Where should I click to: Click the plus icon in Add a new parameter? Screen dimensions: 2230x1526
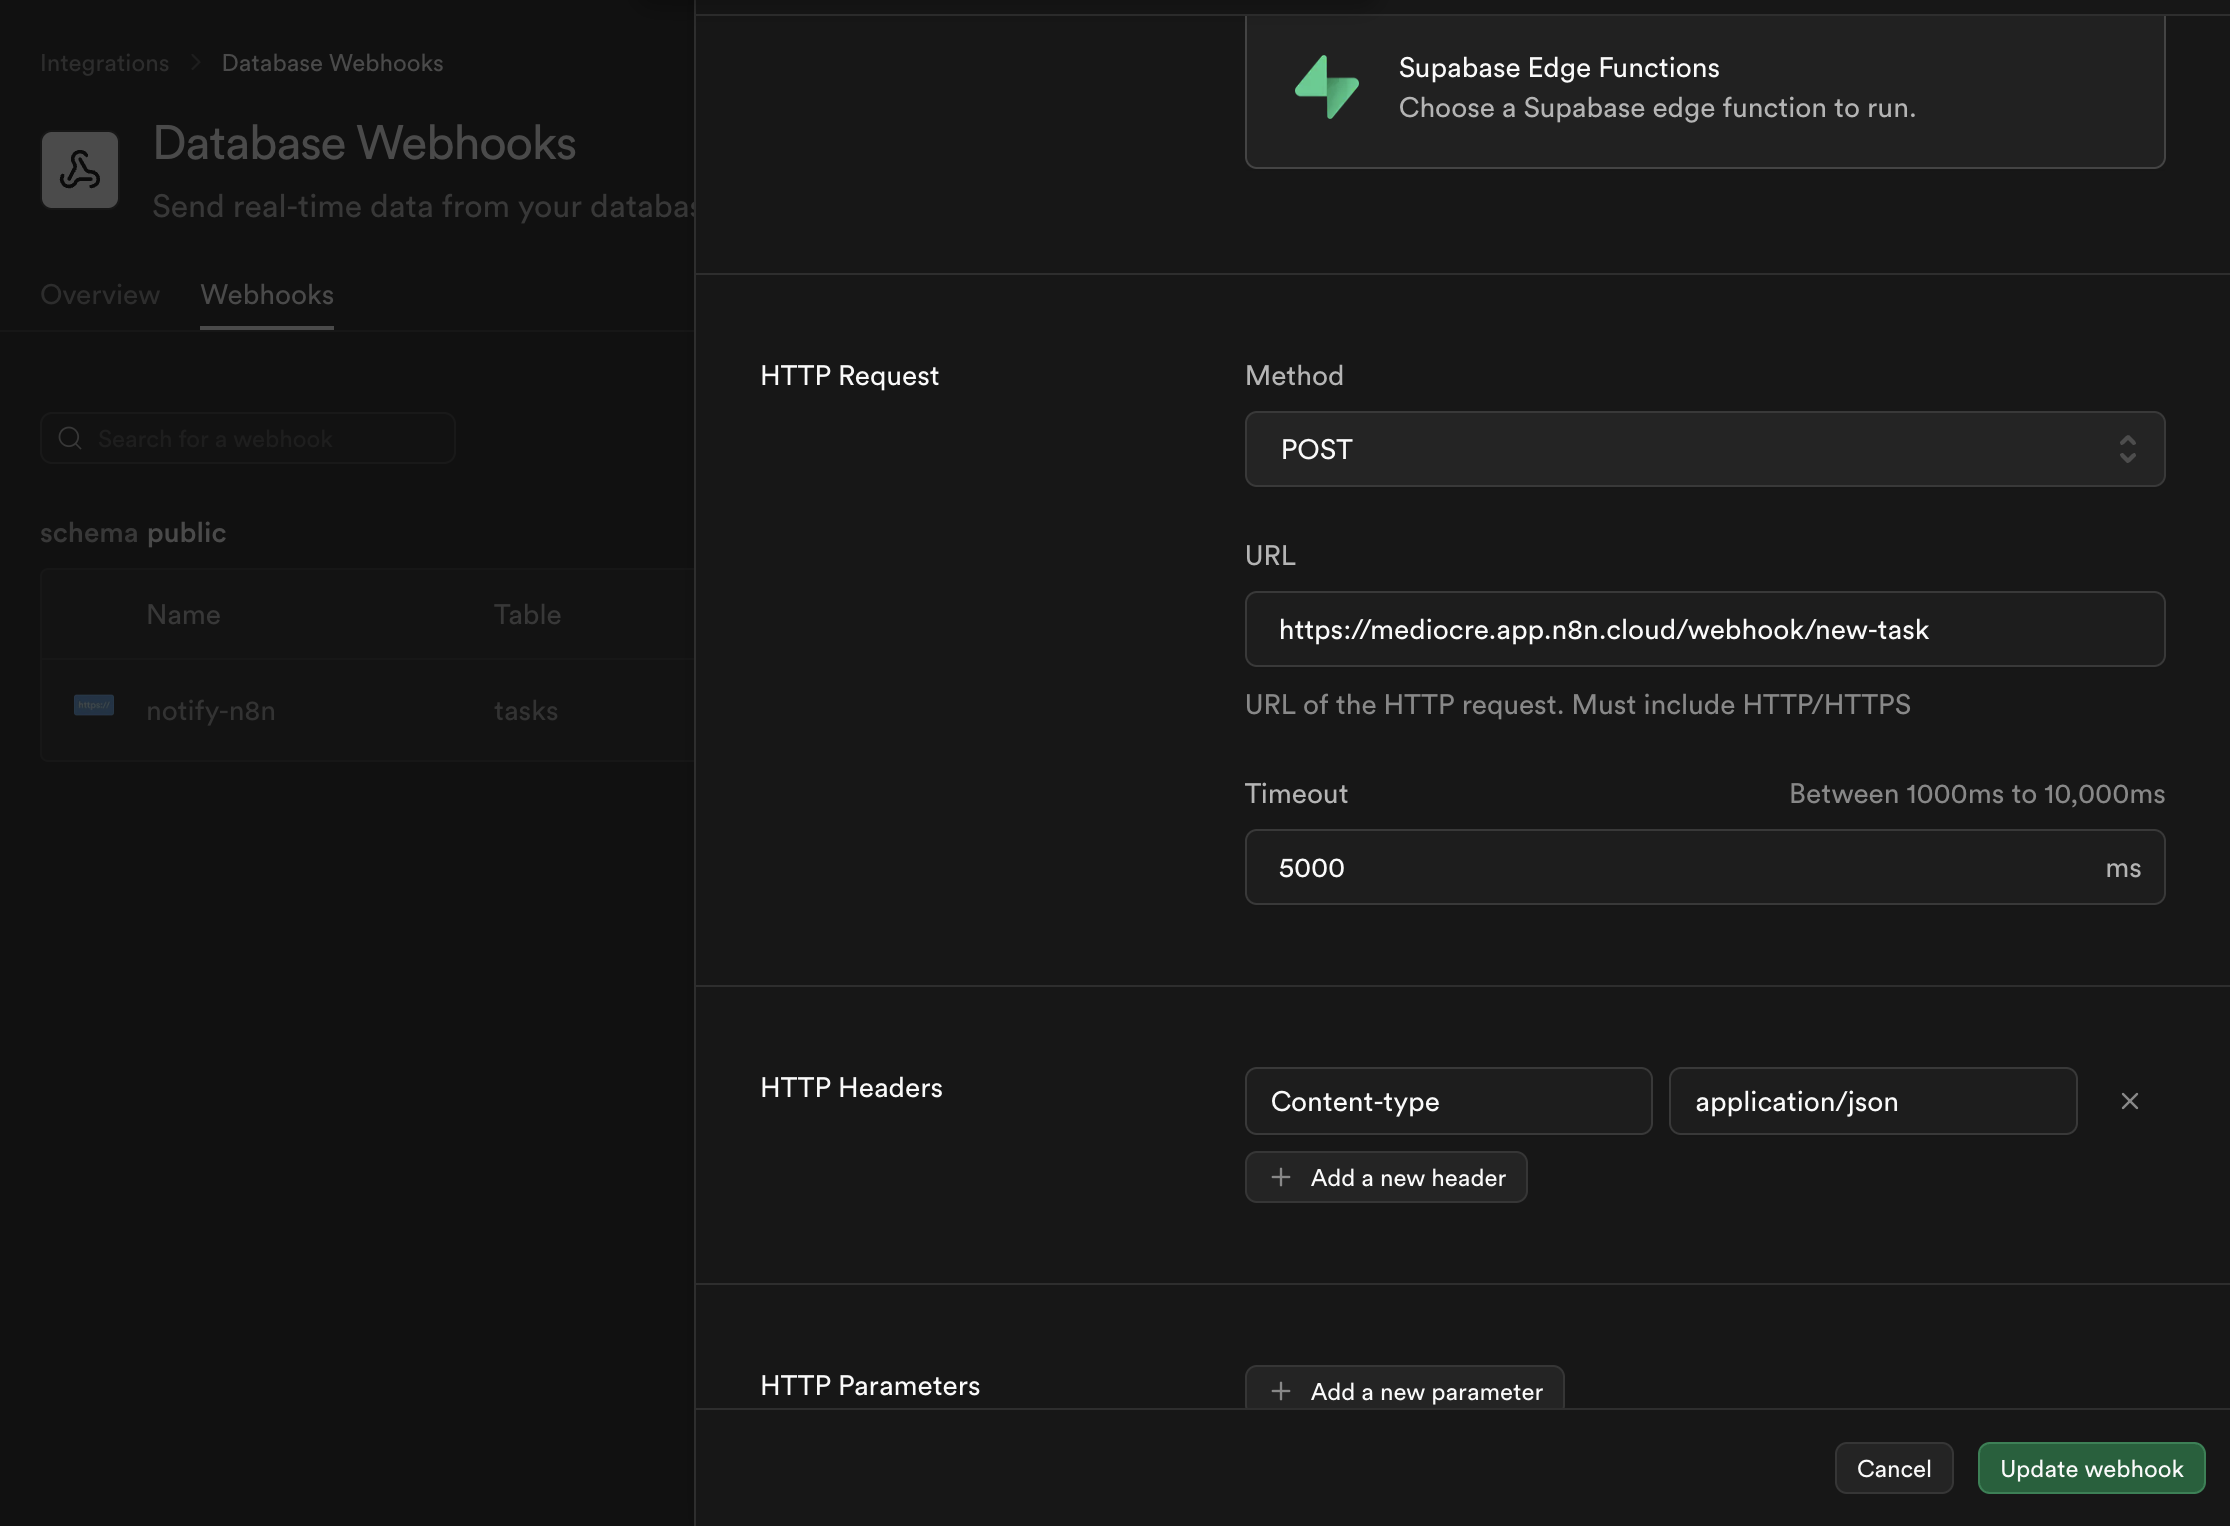pyautogui.click(x=1281, y=1391)
